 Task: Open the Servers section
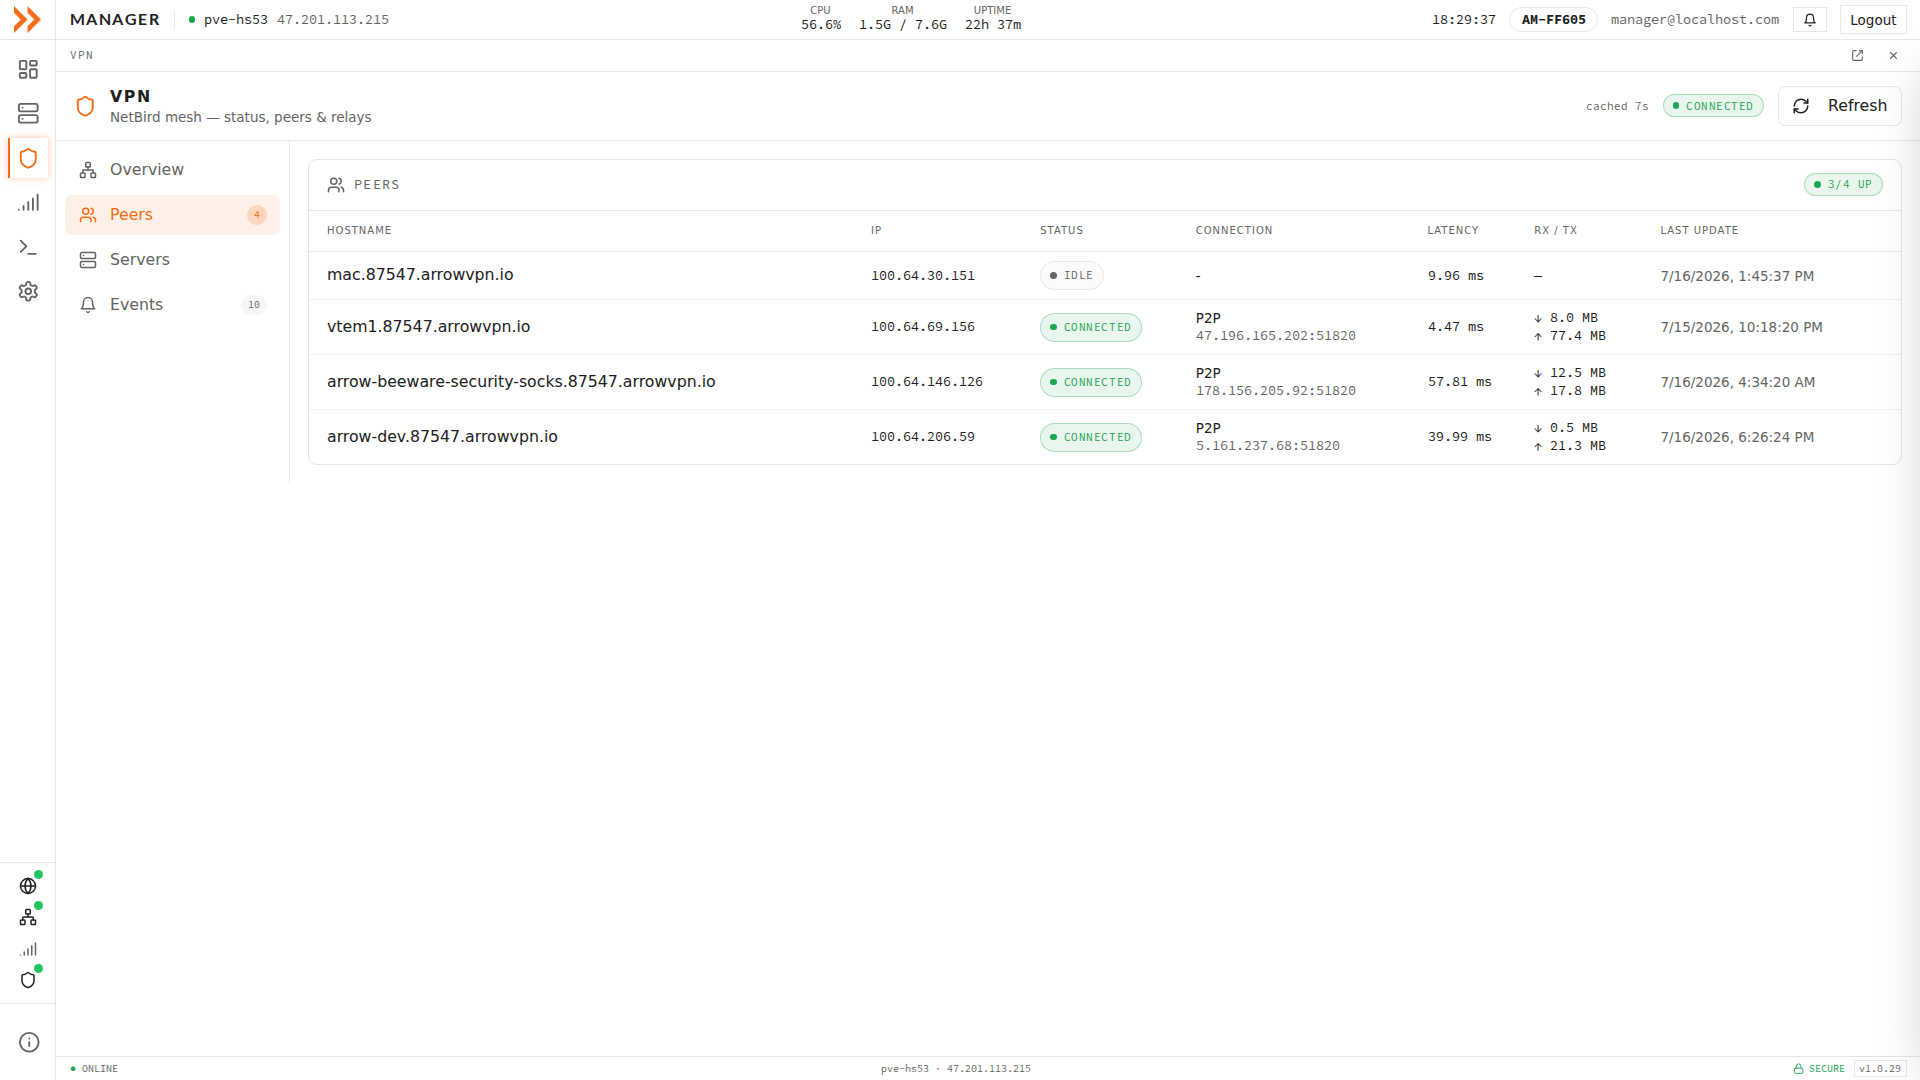click(x=172, y=260)
